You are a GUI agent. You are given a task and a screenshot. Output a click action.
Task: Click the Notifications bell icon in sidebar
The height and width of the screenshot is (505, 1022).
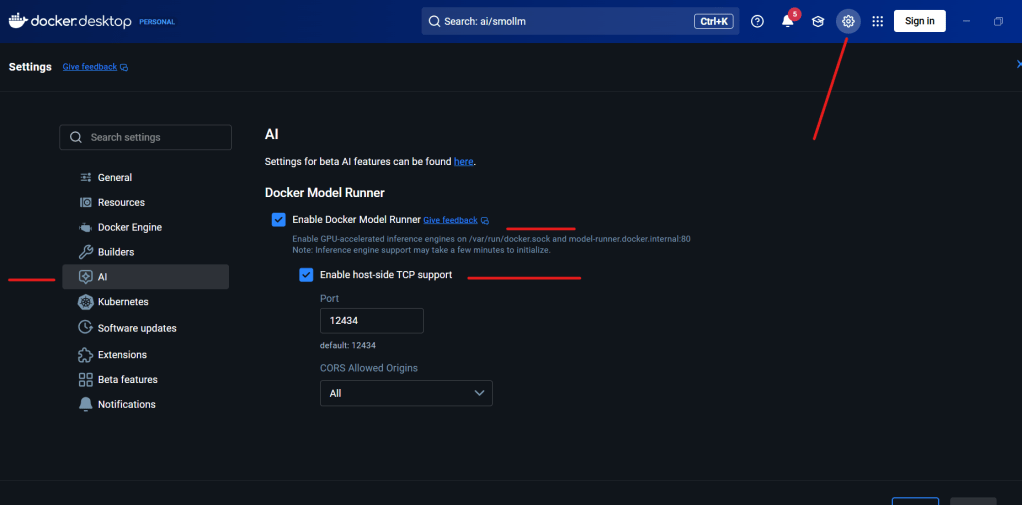85,404
